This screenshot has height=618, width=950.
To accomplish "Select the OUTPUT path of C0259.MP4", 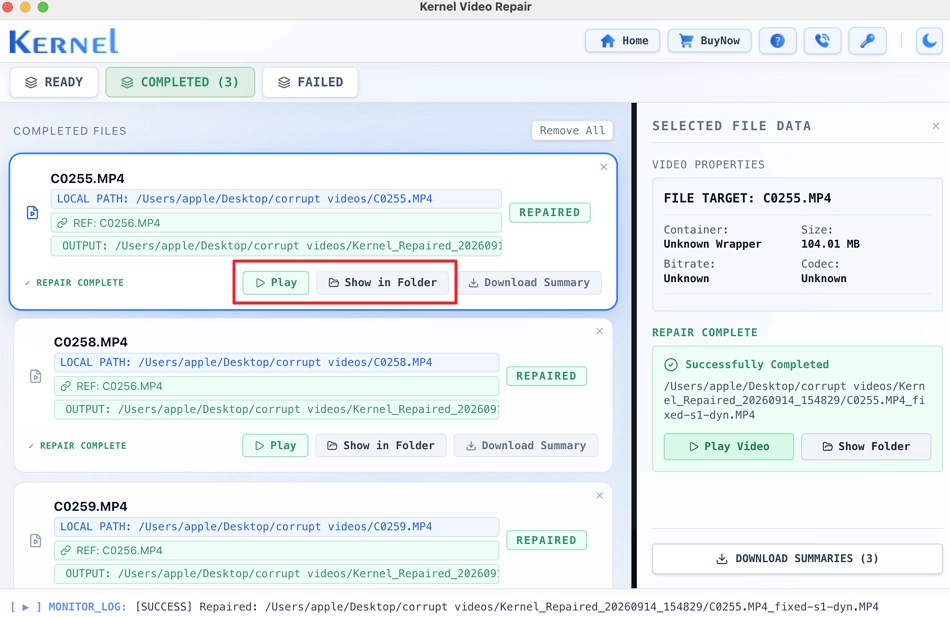I will 276,574.
